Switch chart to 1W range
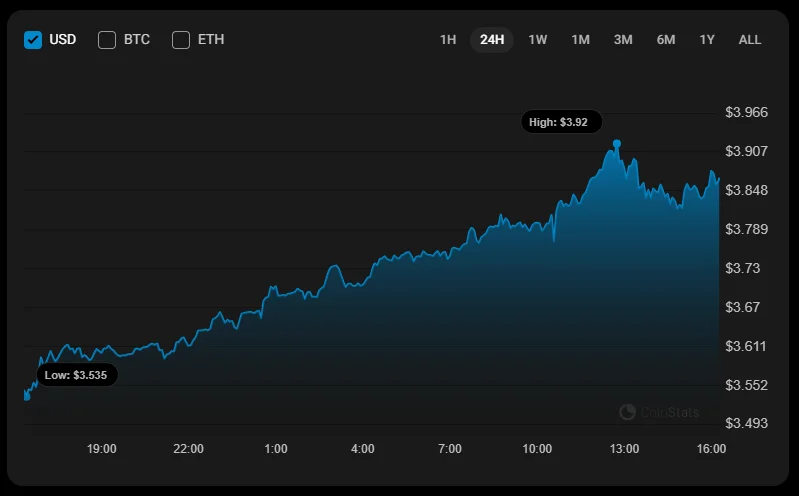This screenshot has width=799, height=496. [538, 40]
